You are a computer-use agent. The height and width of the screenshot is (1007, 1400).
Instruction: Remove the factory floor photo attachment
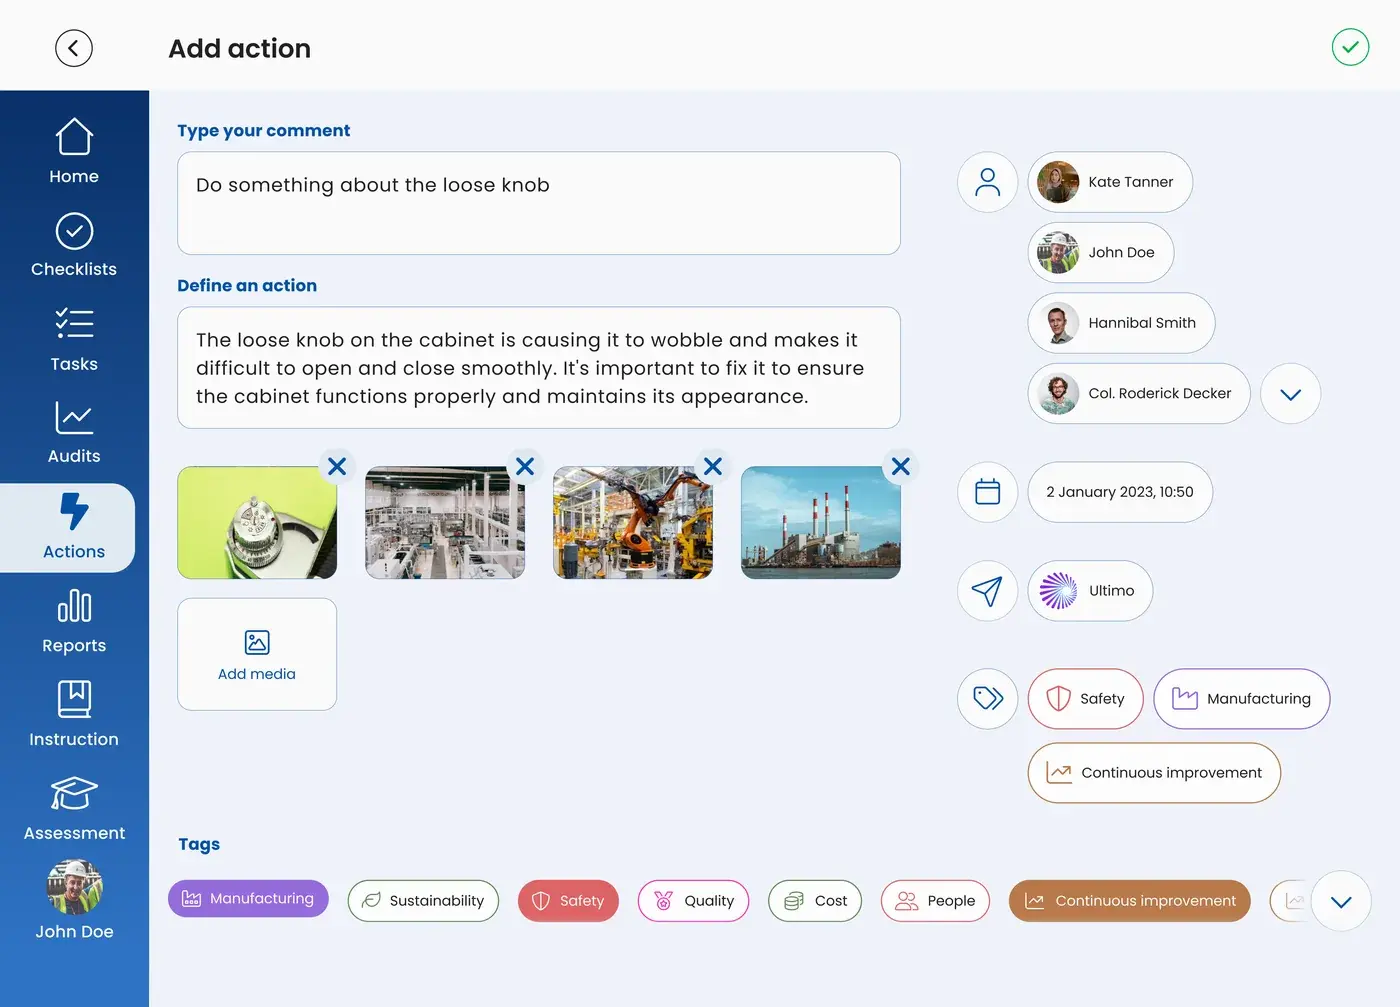point(525,466)
